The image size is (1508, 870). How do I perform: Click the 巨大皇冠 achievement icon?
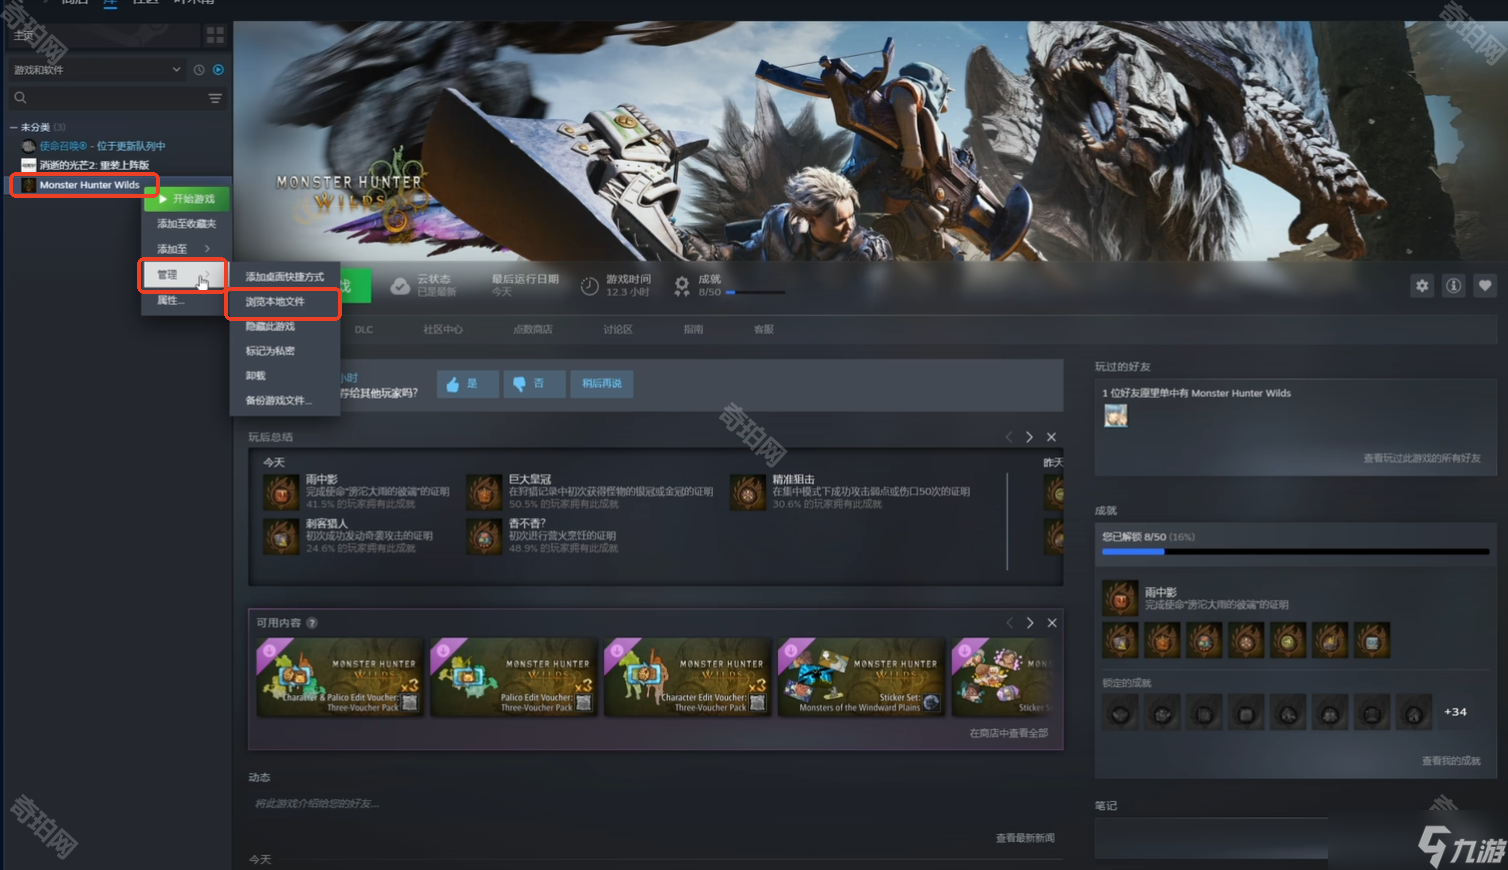click(x=484, y=493)
